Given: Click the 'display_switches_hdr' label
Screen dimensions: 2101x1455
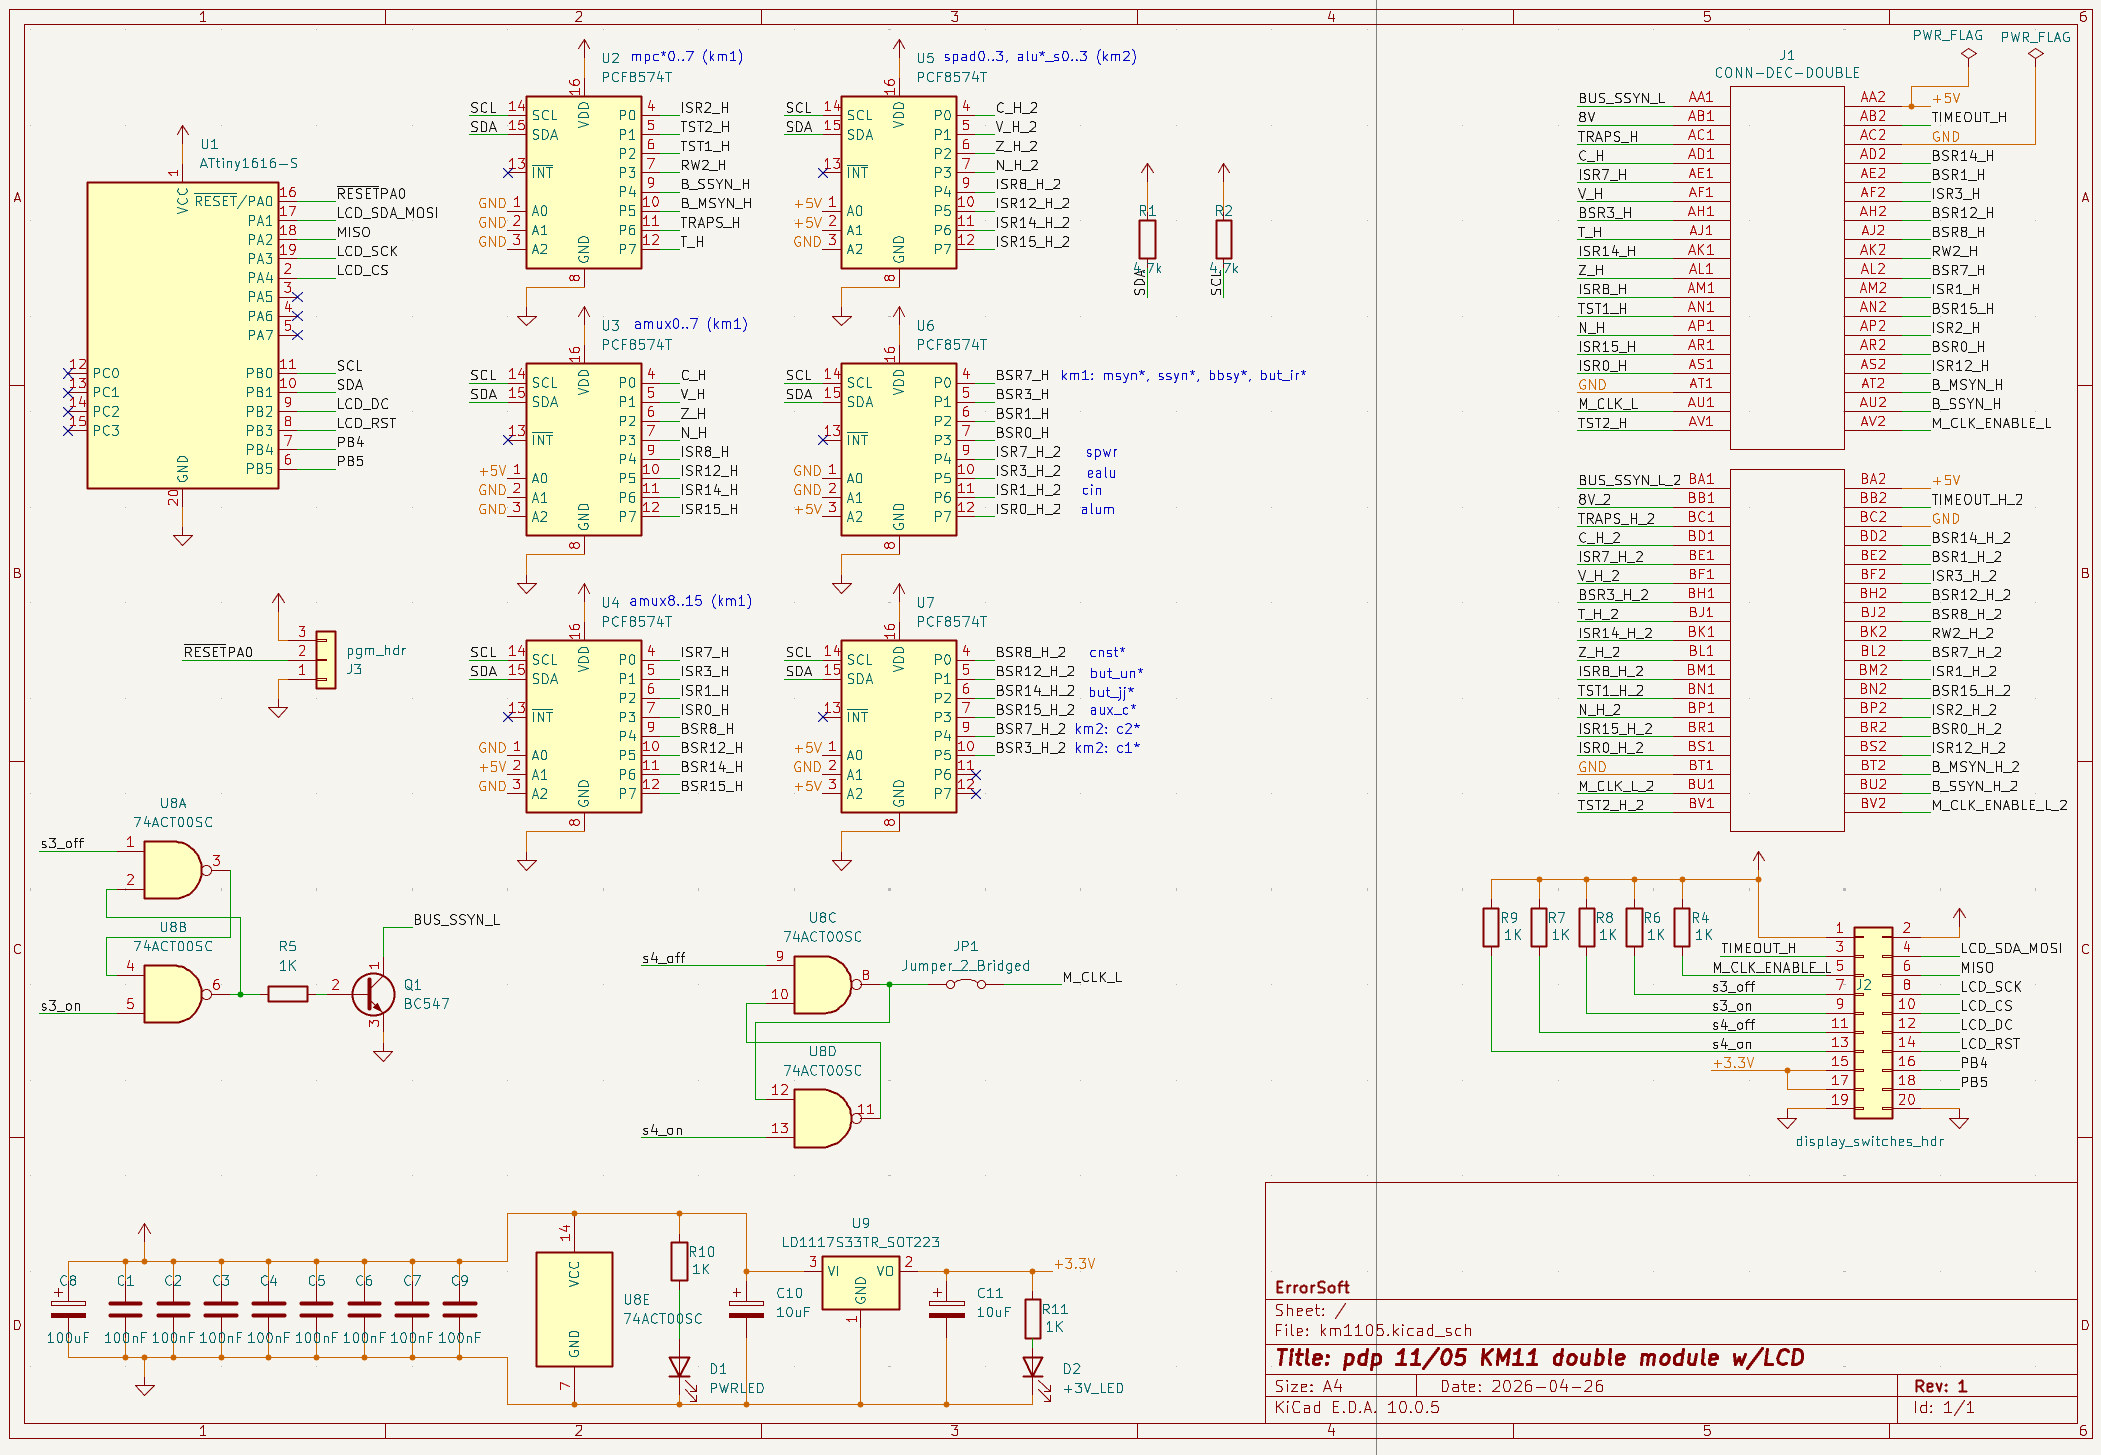Looking at the screenshot, I should pos(1869,1141).
